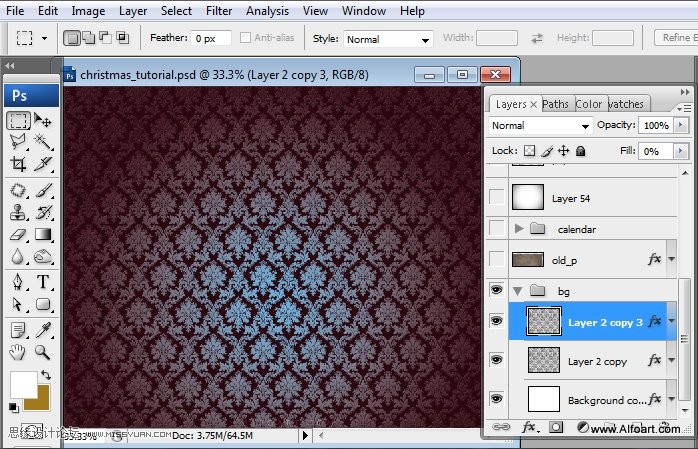This screenshot has height=449, width=698.
Task: Hide the Layer 2 copy layer
Action: coord(496,360)
